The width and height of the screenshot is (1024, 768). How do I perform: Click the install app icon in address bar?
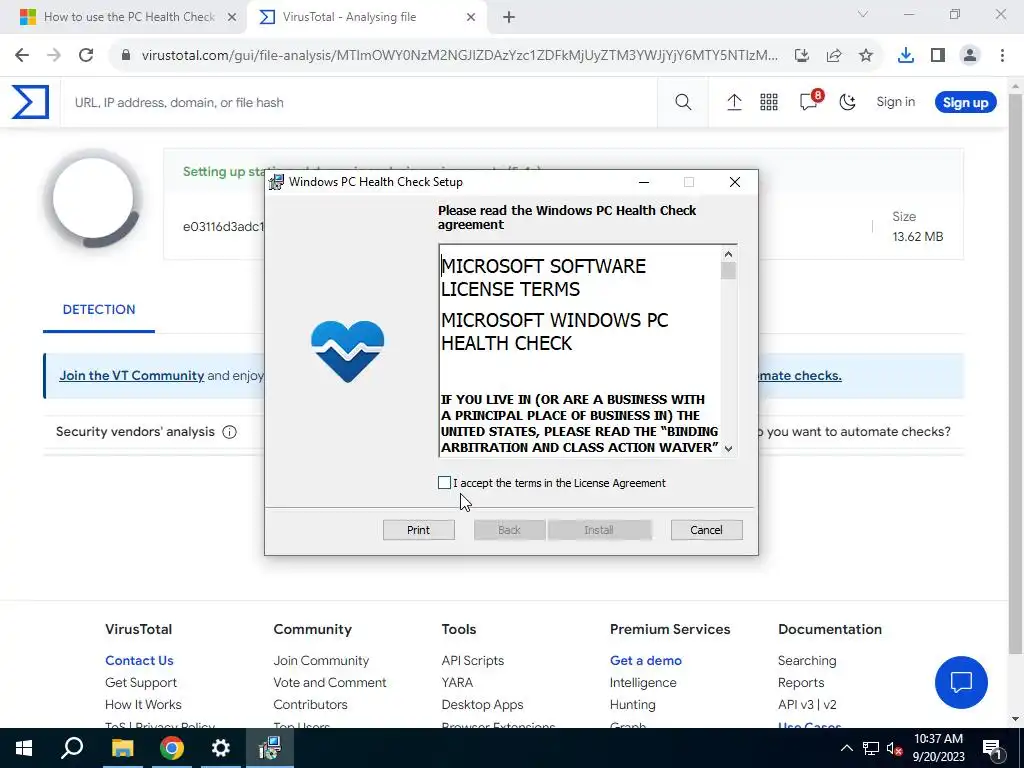point(802,56)
